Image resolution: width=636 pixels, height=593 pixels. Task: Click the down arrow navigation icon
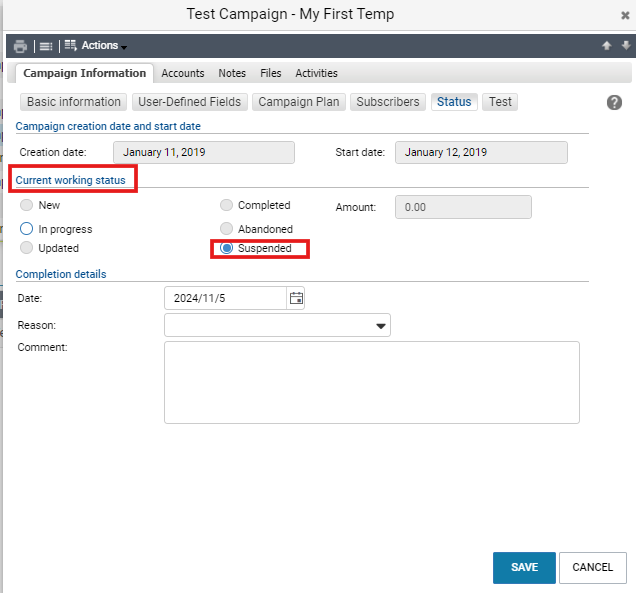point(626,45)
